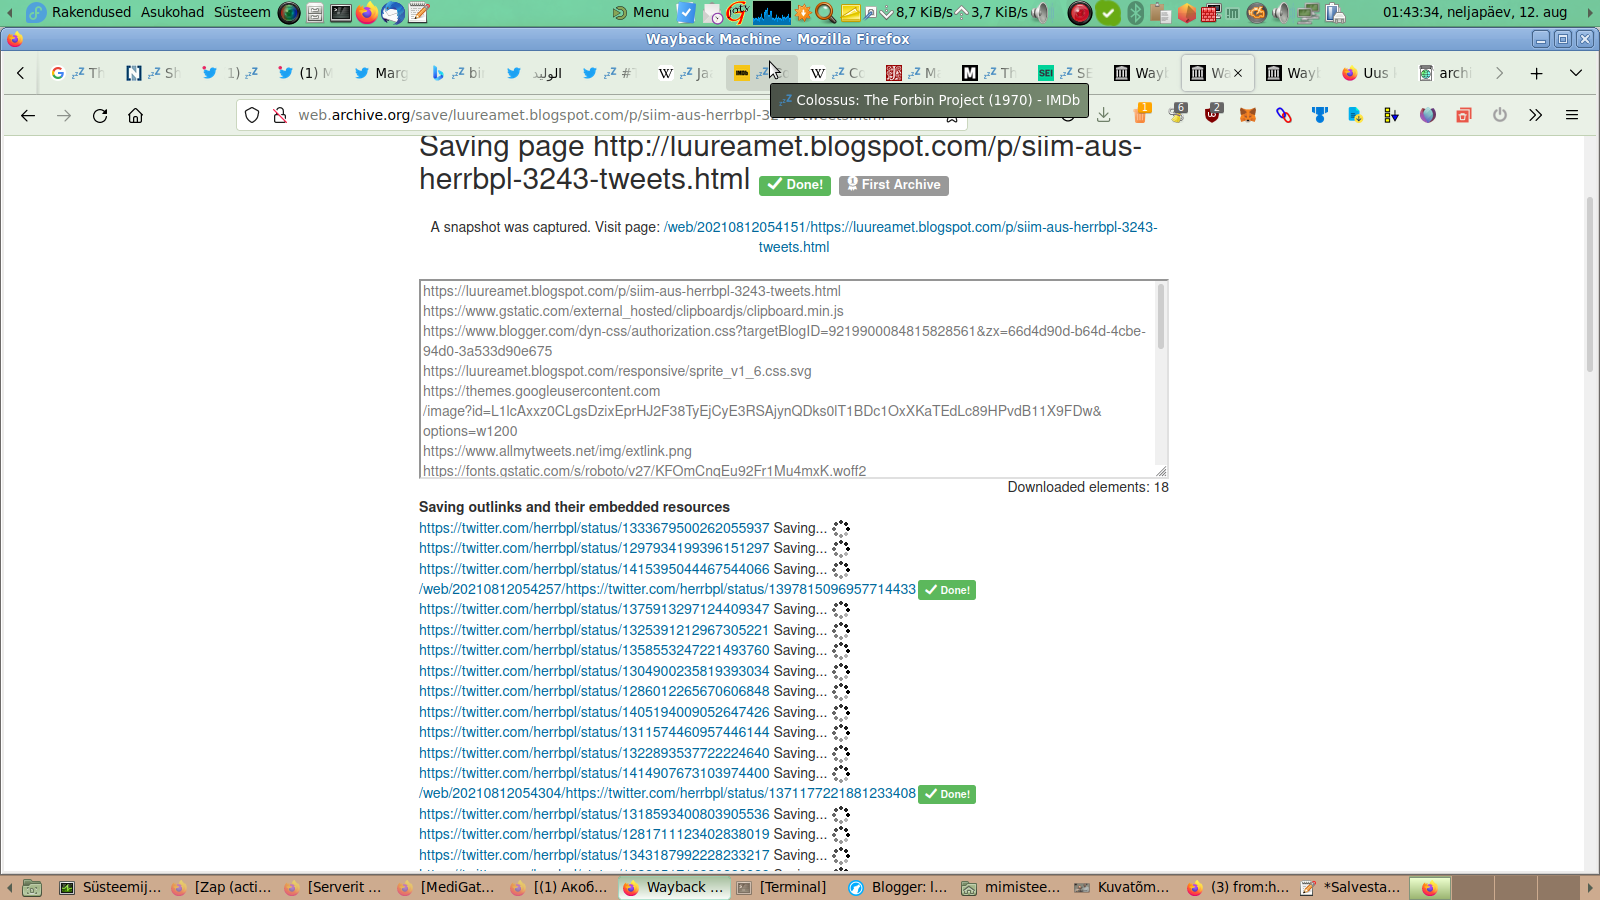The width and height of the screenshot is (1600, 900).
Task: Open twitter status 1415395044467544066 link
Action: click(594, 569)
